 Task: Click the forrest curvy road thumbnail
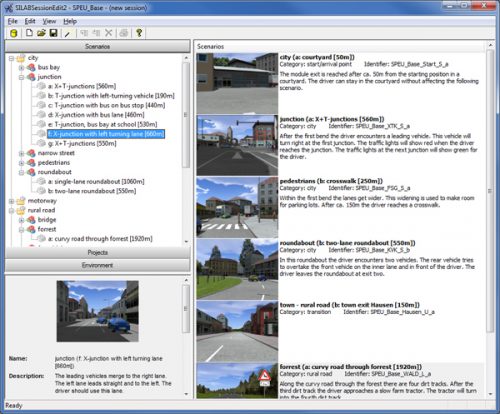tap(237, 381)
